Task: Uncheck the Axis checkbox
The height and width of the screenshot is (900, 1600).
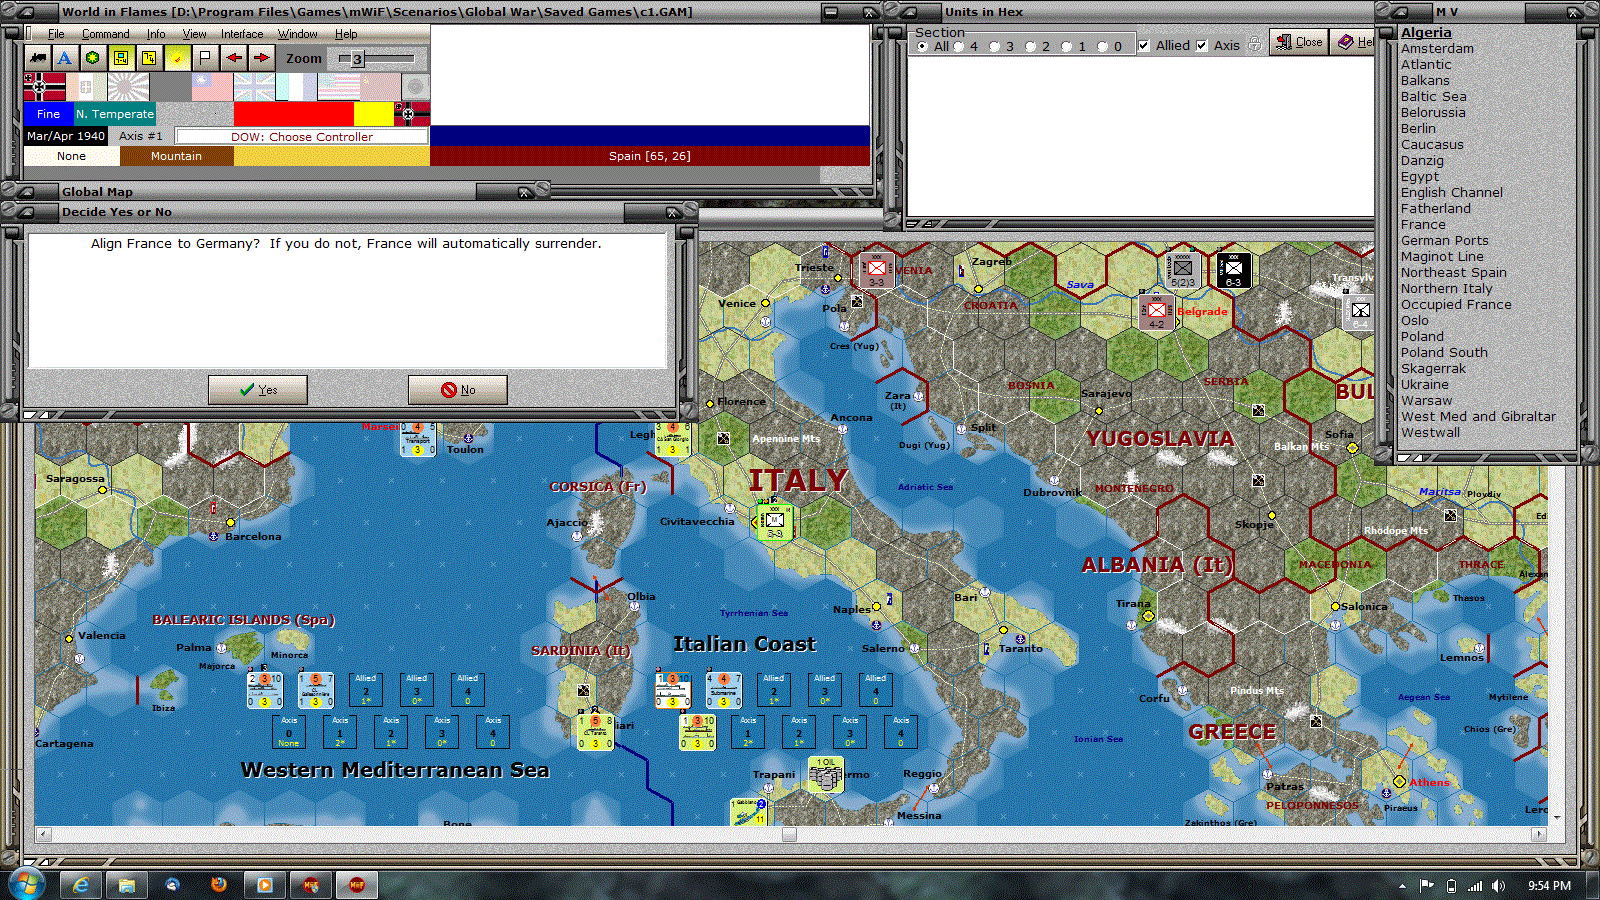Action: 1201,45
